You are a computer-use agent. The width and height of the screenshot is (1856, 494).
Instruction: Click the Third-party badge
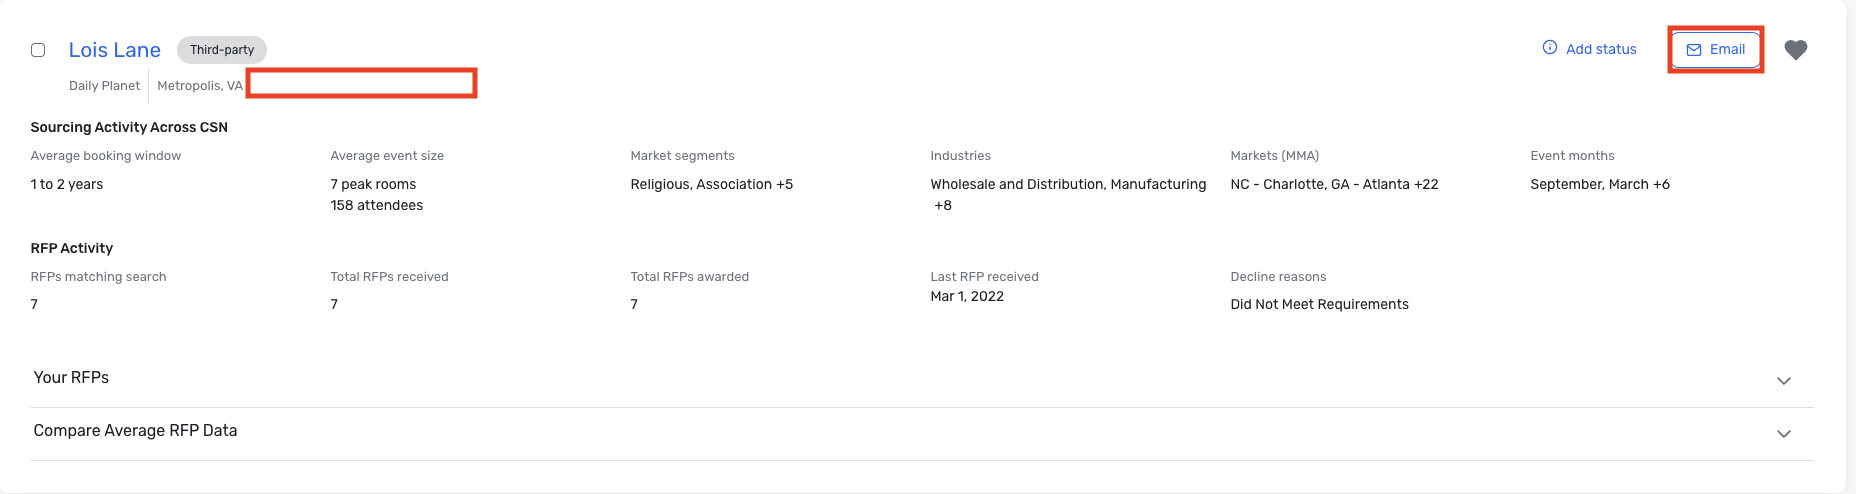point(222,50)
